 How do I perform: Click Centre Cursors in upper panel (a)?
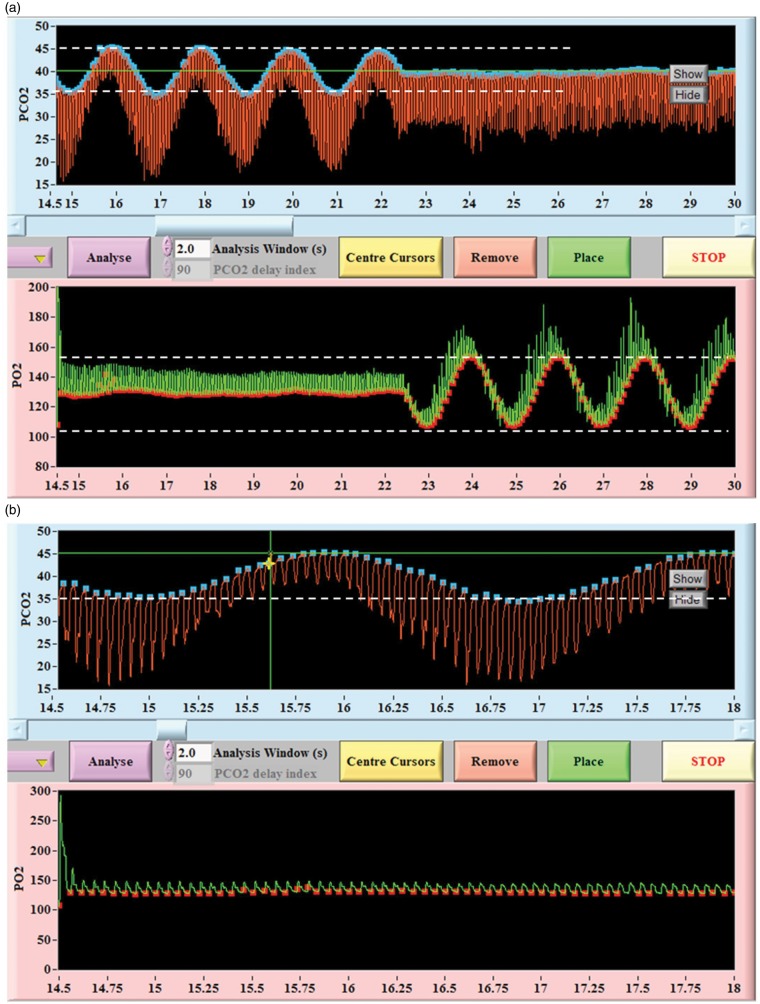click(390, 257)
